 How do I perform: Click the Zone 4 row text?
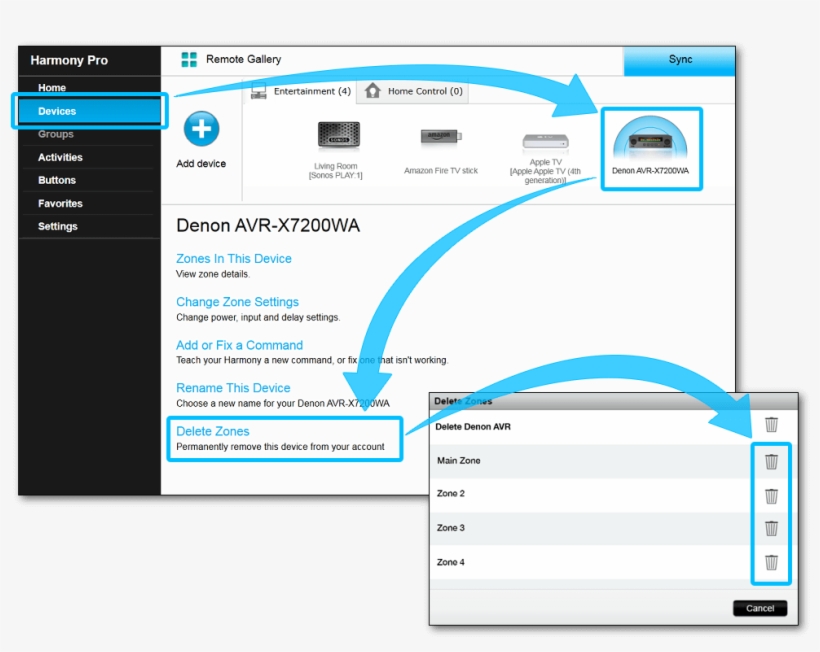(x=451, y=563)
